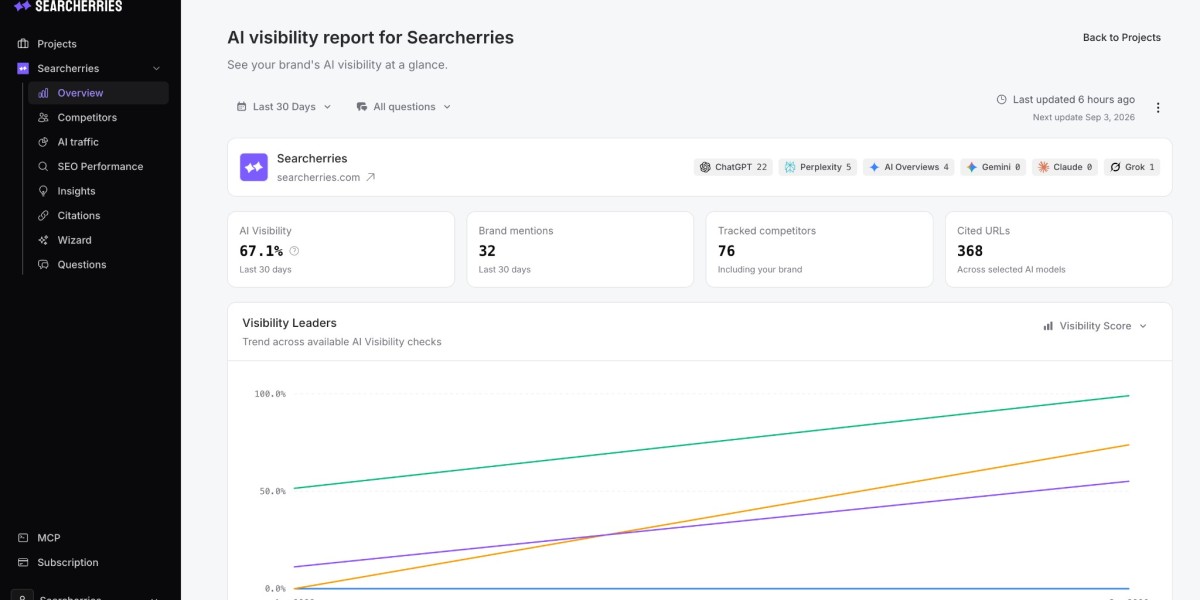1200x600 pixels.
Task: Collapse the Searcherries project chevron
Action: pos(156,69)
